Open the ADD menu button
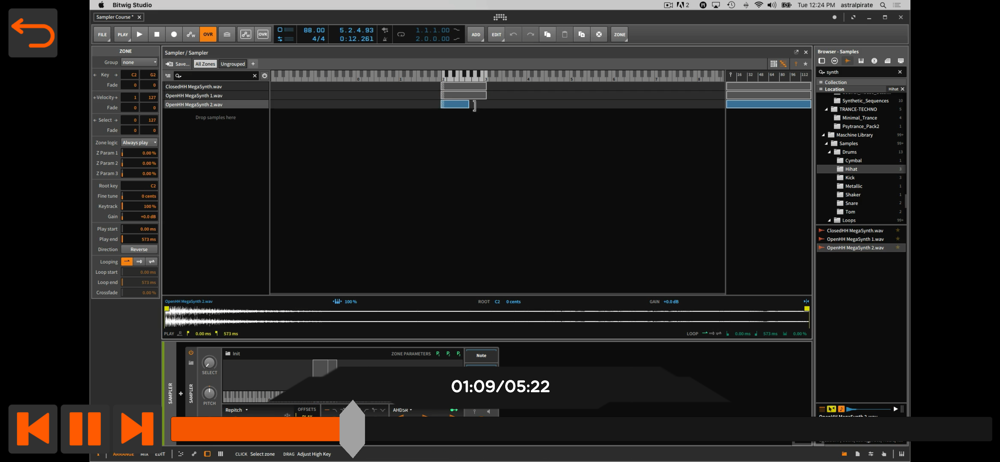The image size is (1000, 462). click(476, 34)
